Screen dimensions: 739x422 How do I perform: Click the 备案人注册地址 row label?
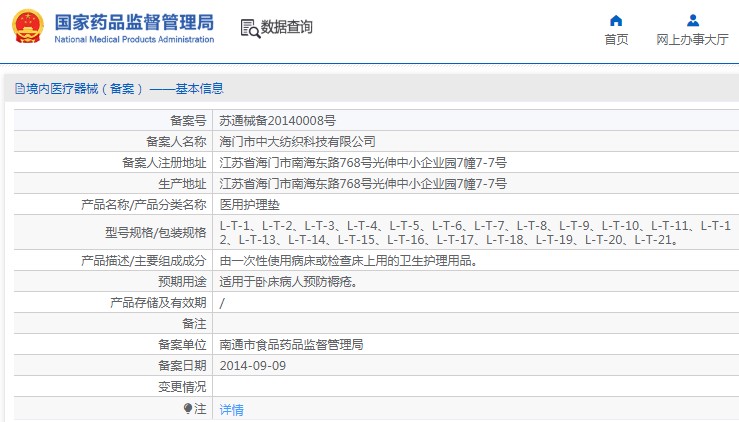(x=164, y=163)
